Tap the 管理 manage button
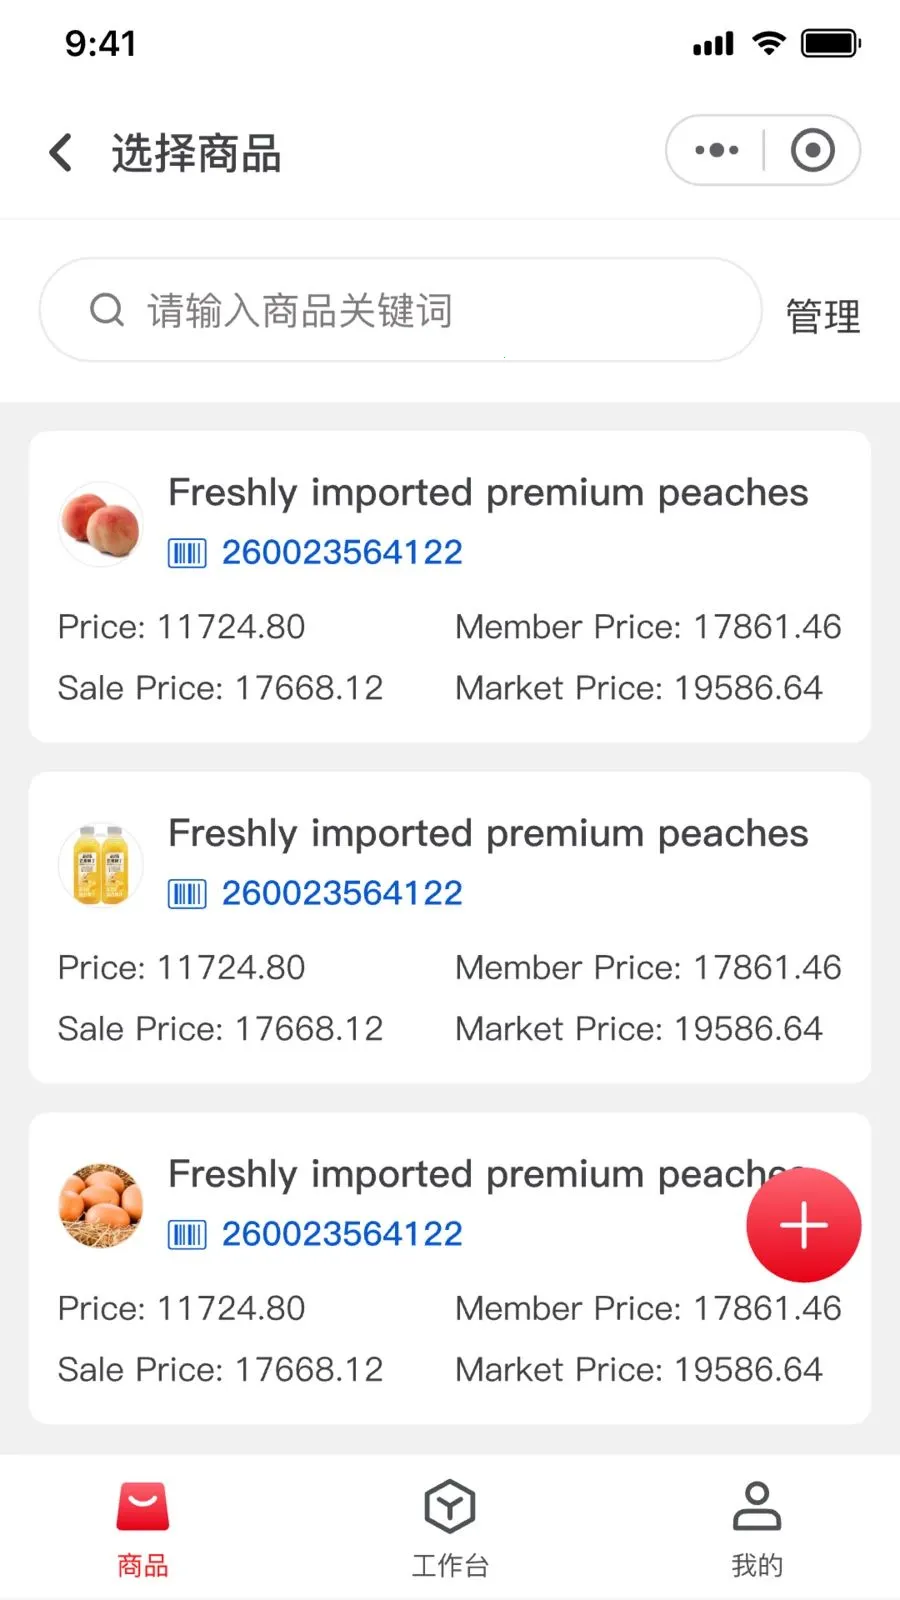The image size is (900, 1600). 822,316
